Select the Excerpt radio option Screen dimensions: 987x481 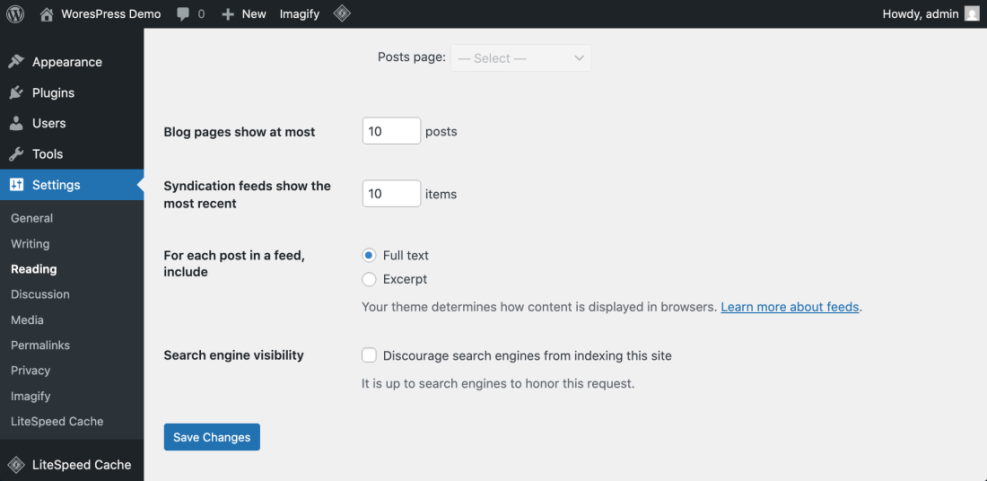pyautogui.click(x=369, y=279)
